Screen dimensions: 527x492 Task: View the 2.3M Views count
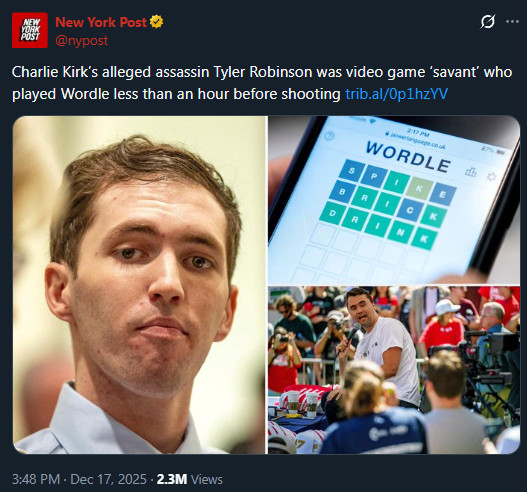(x=190, y=479)
